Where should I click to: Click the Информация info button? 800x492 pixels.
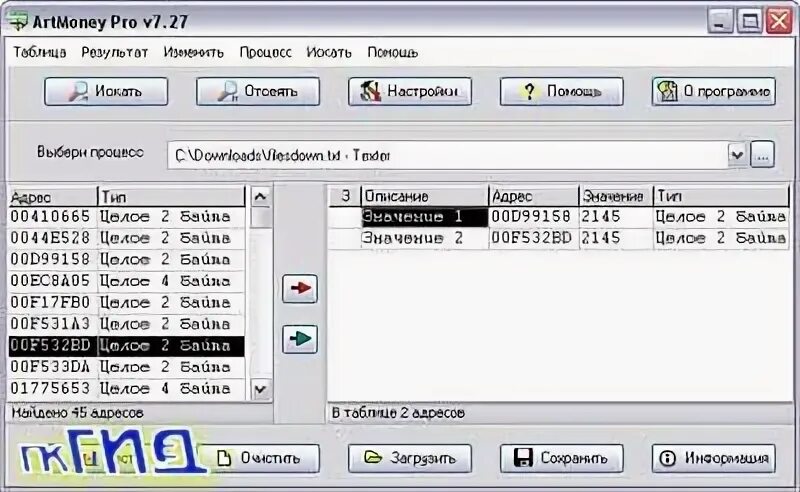tap(713, 458)
